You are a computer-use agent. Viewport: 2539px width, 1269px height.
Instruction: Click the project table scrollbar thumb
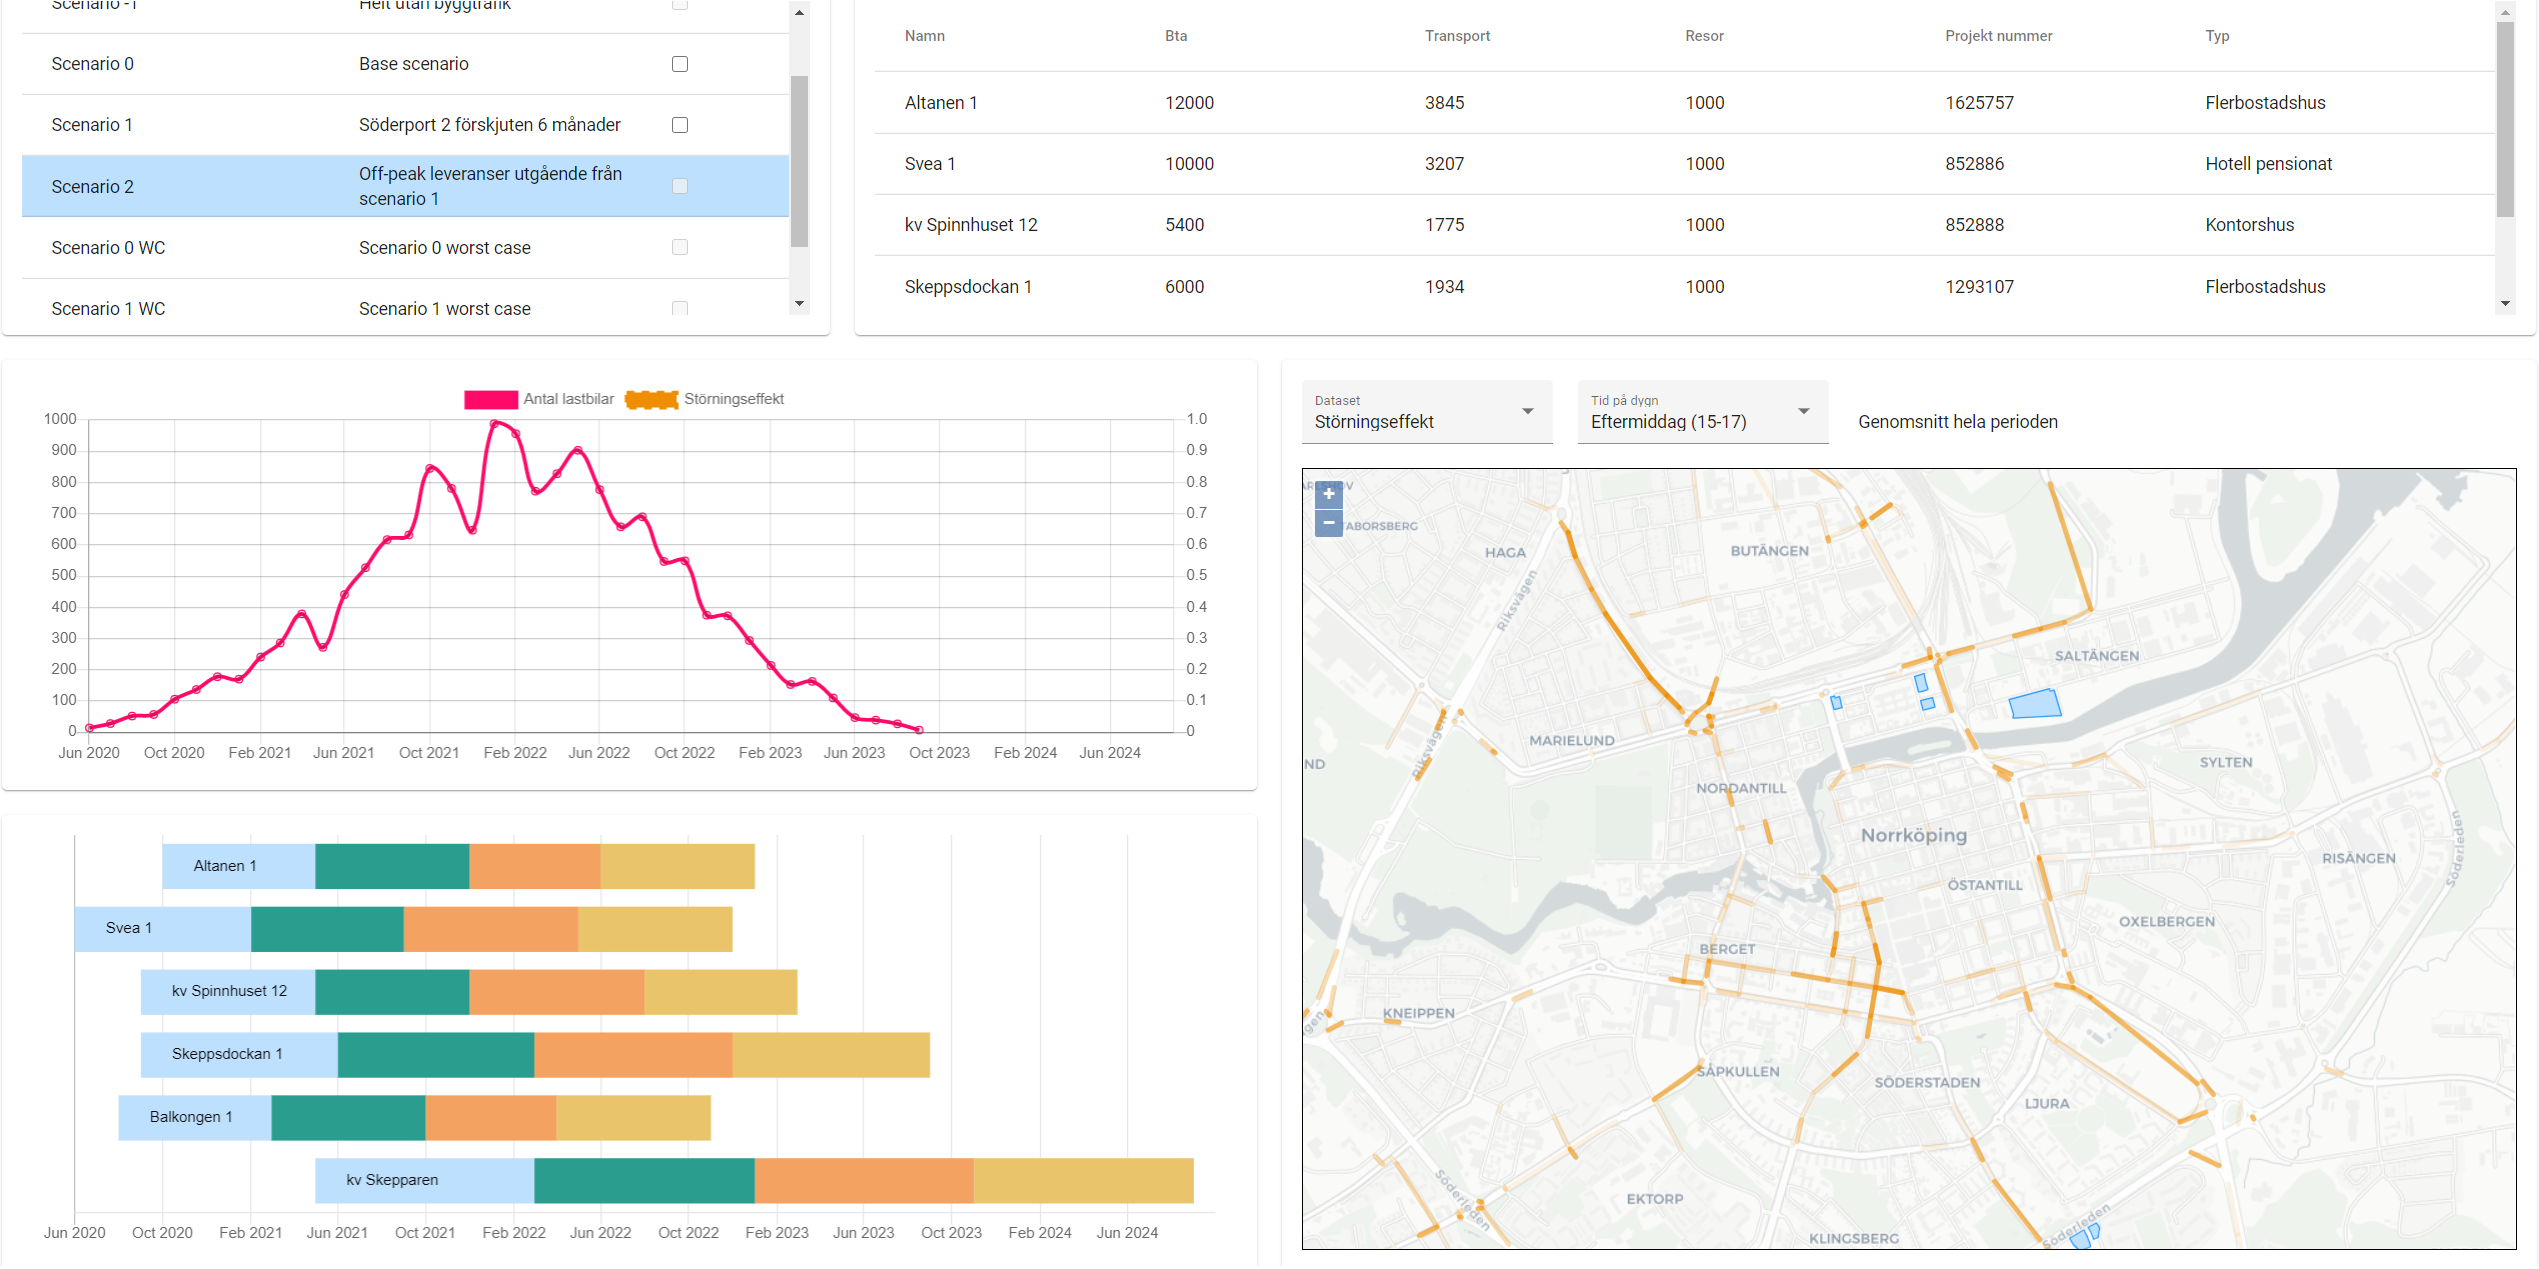(2505, 120)
